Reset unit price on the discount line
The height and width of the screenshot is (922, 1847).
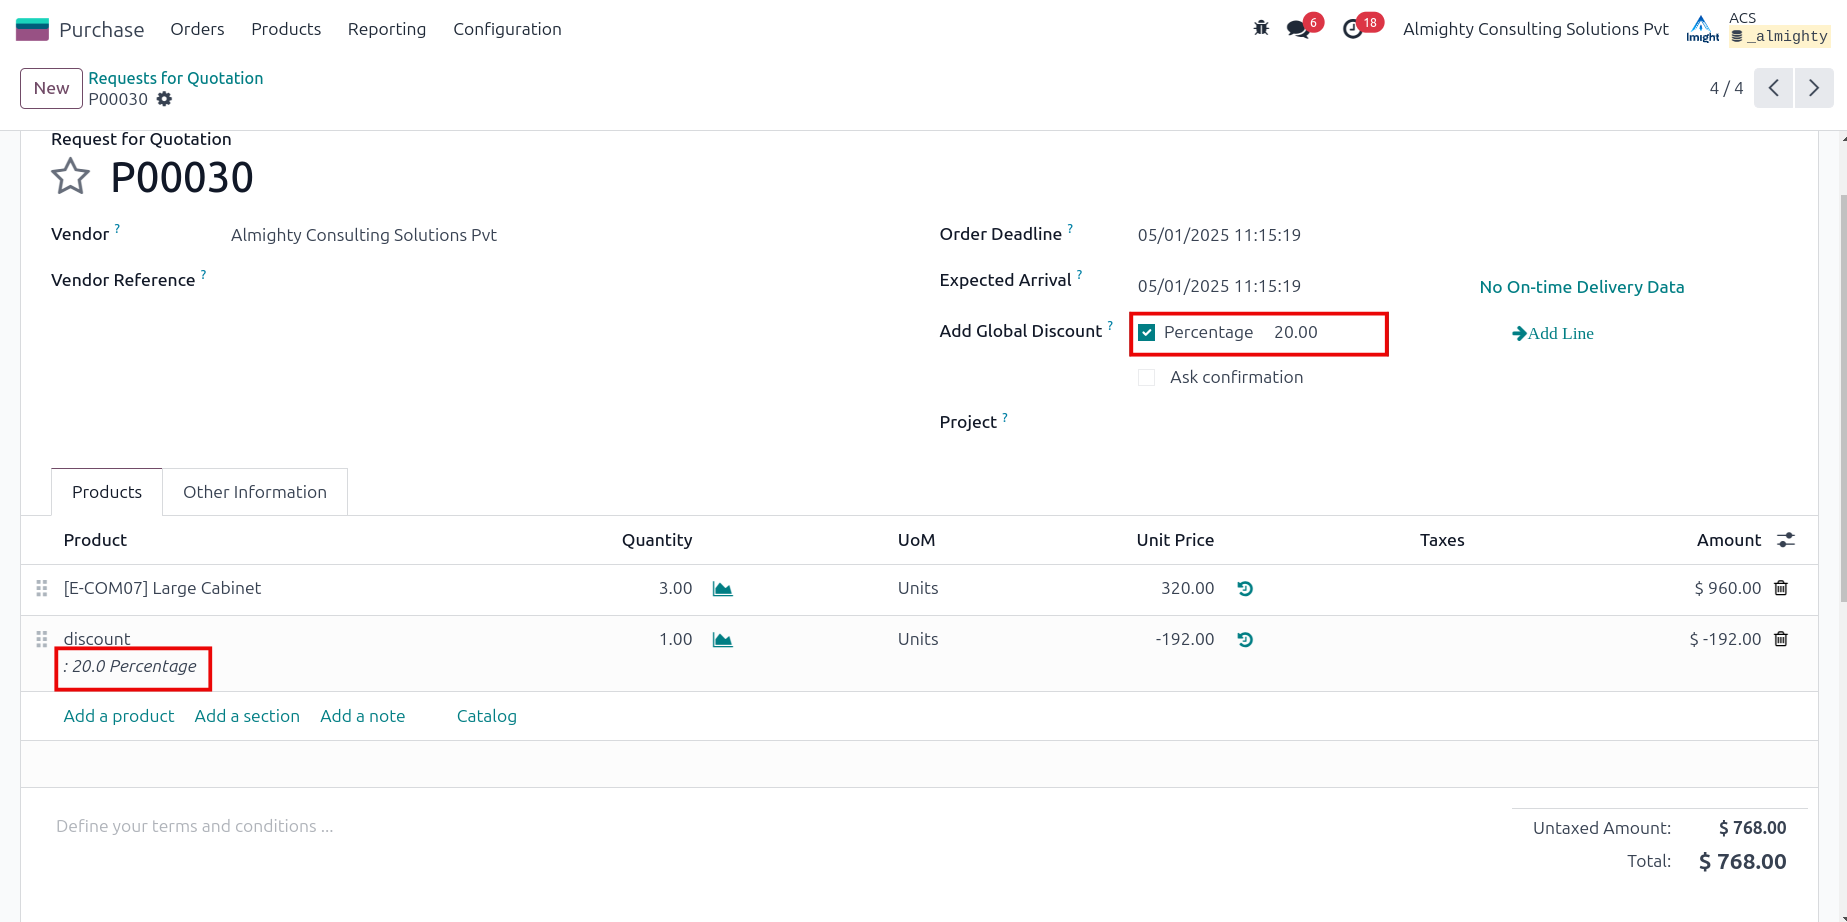click(x=1245, y=640)
